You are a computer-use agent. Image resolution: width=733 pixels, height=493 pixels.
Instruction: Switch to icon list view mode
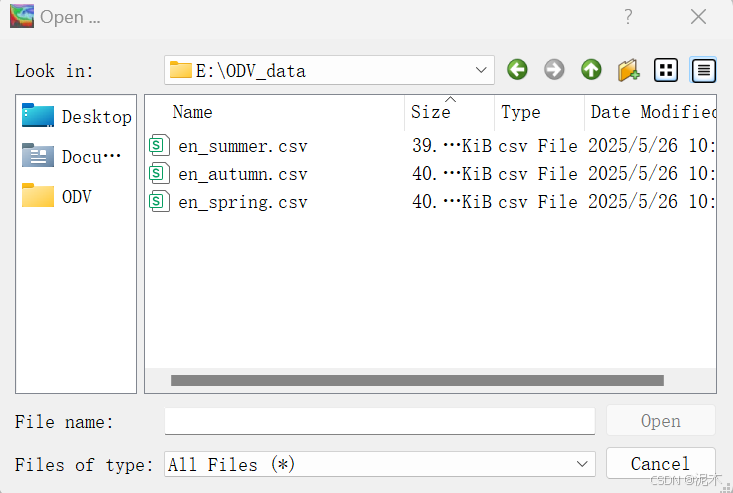666,70
